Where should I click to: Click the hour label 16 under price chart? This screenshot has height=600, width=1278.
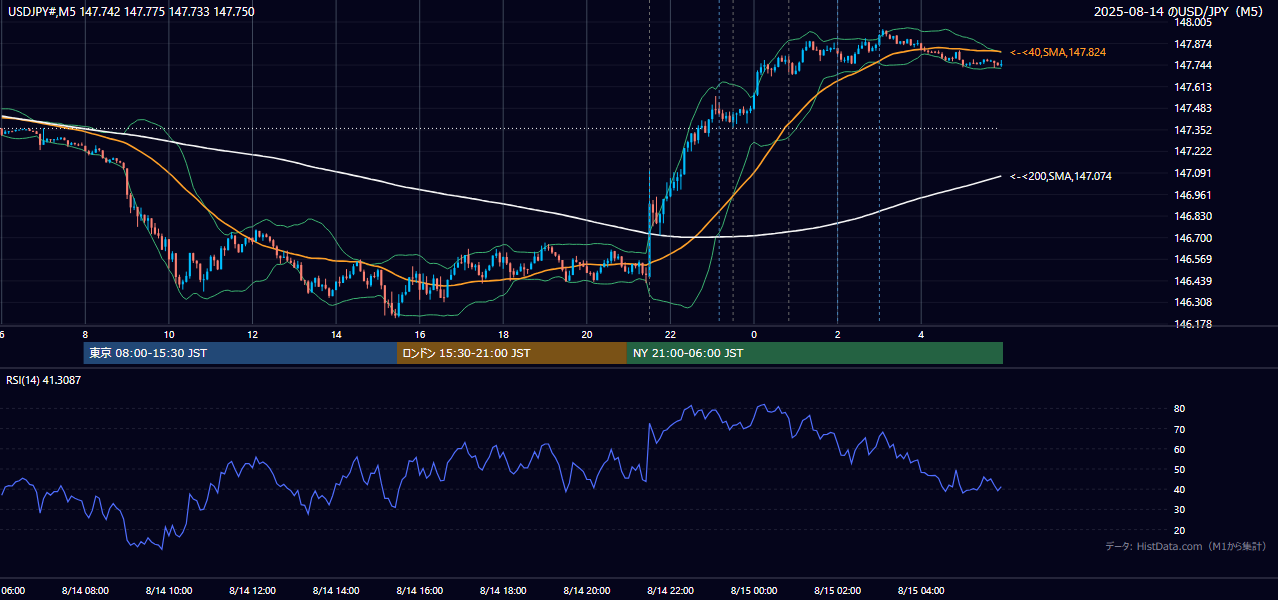pos(420,334)
